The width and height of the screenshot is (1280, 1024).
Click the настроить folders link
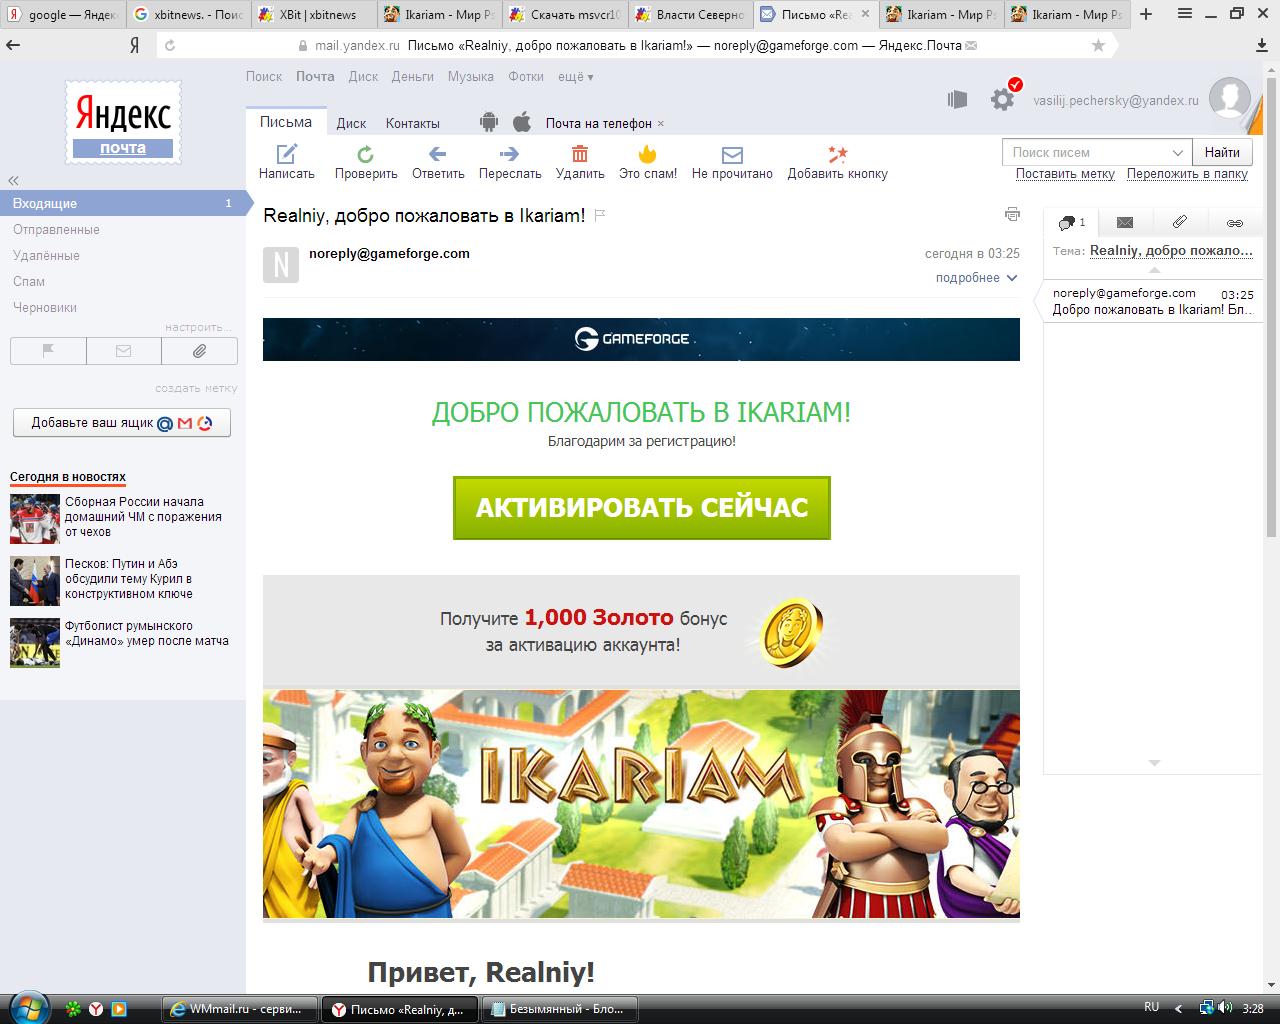click(x=198, y=327)
